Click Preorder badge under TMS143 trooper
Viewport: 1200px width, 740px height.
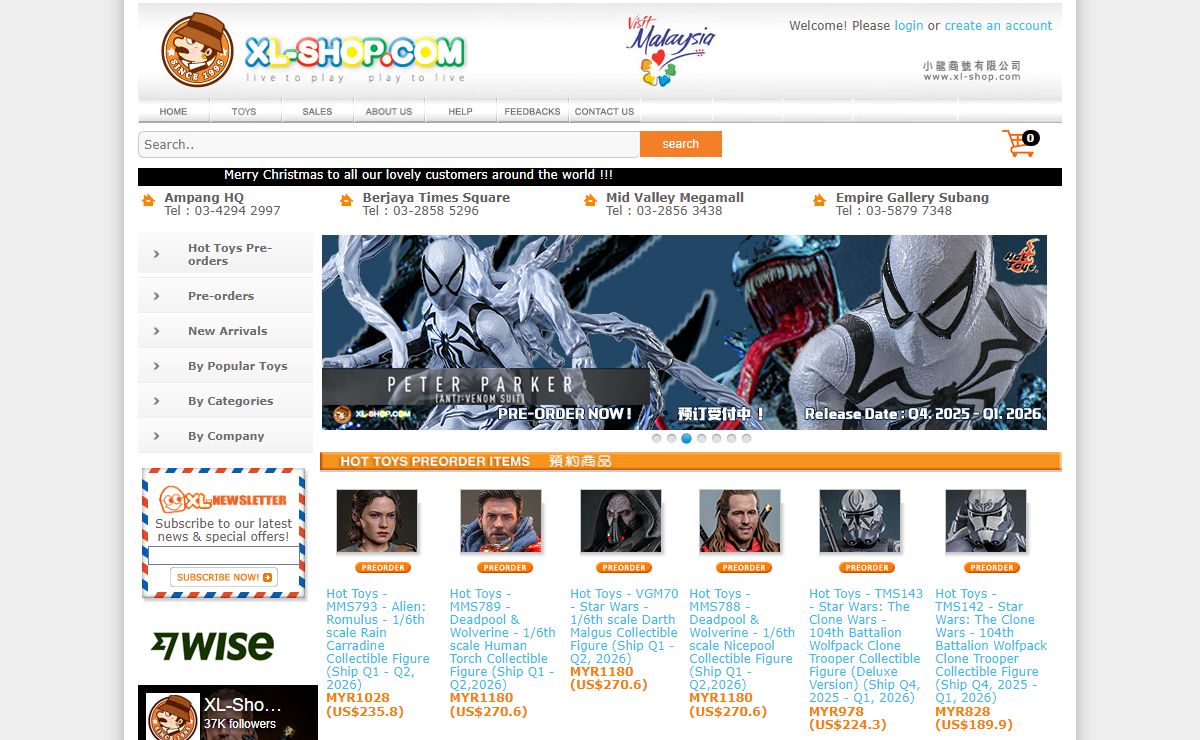[866, 568]
